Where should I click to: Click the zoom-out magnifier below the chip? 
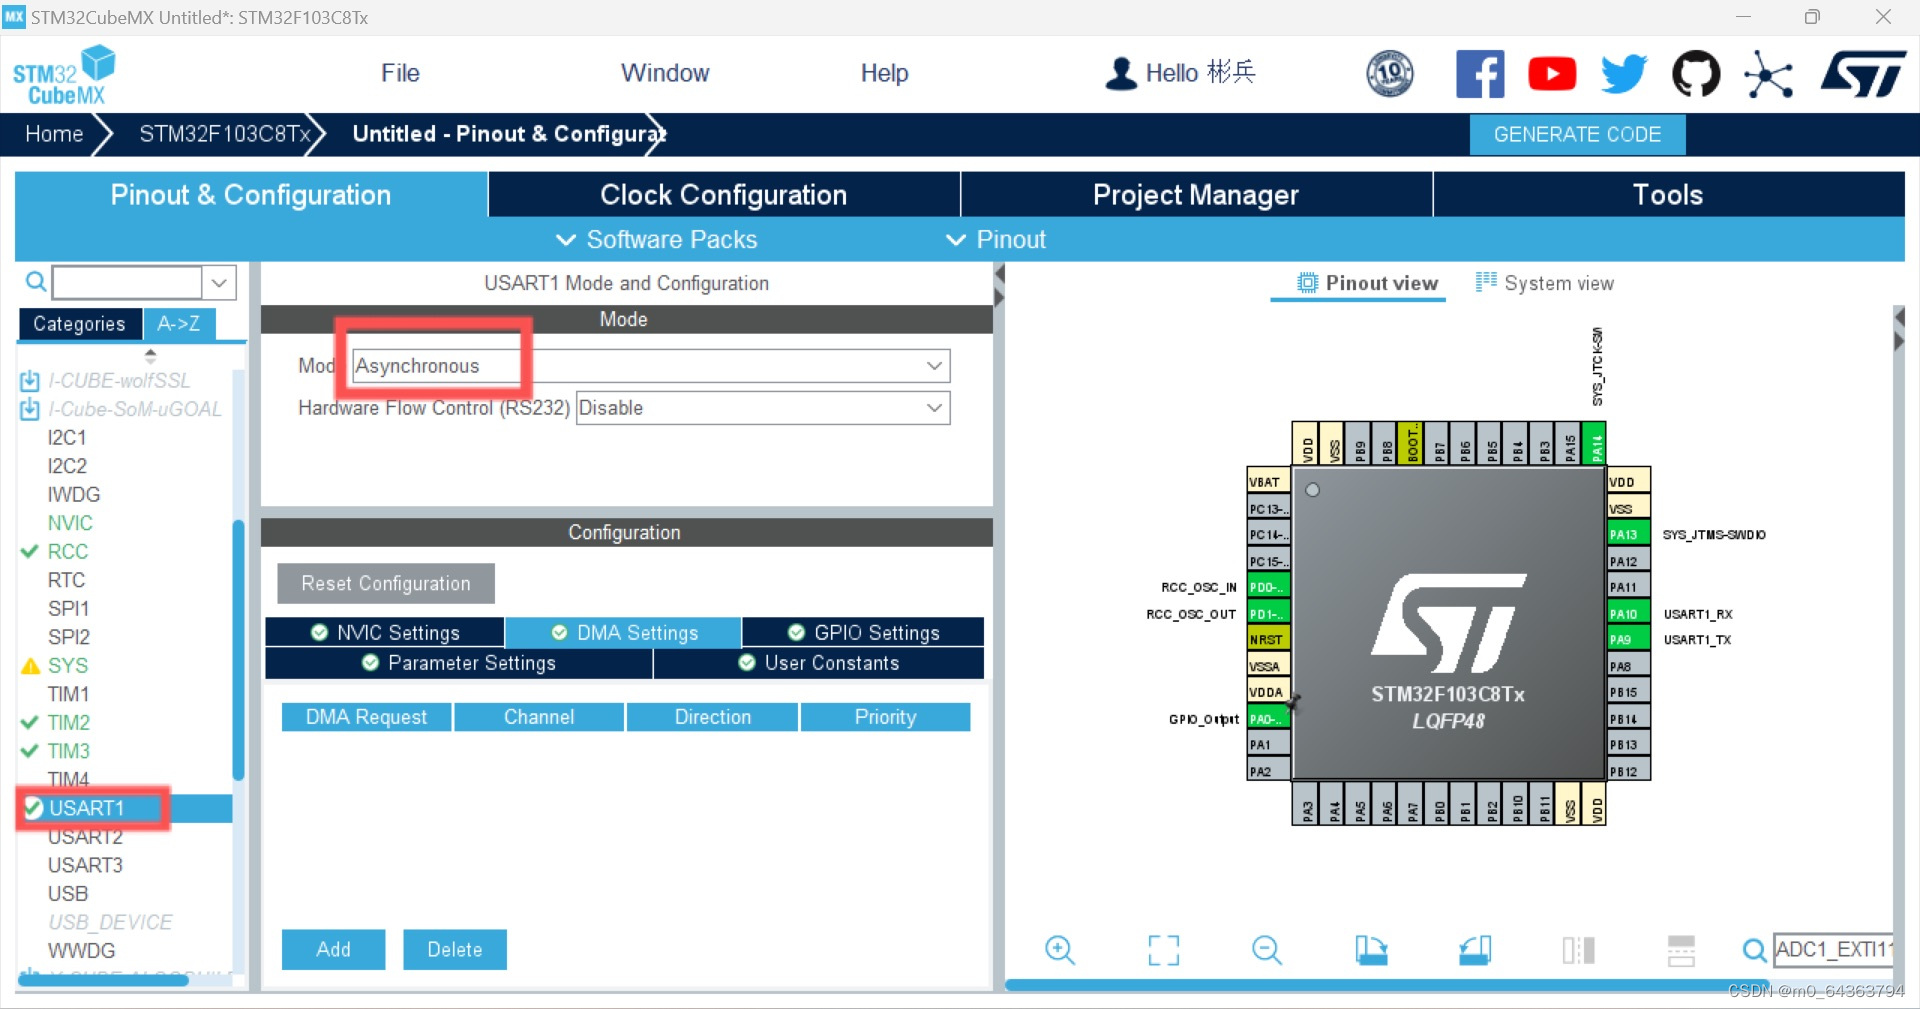tap(1265, 950)
